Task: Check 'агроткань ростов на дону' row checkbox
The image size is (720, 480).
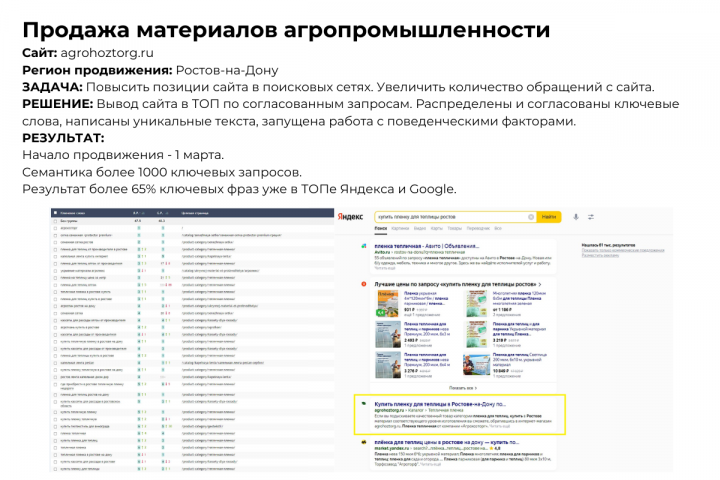Action: [56, 306]
